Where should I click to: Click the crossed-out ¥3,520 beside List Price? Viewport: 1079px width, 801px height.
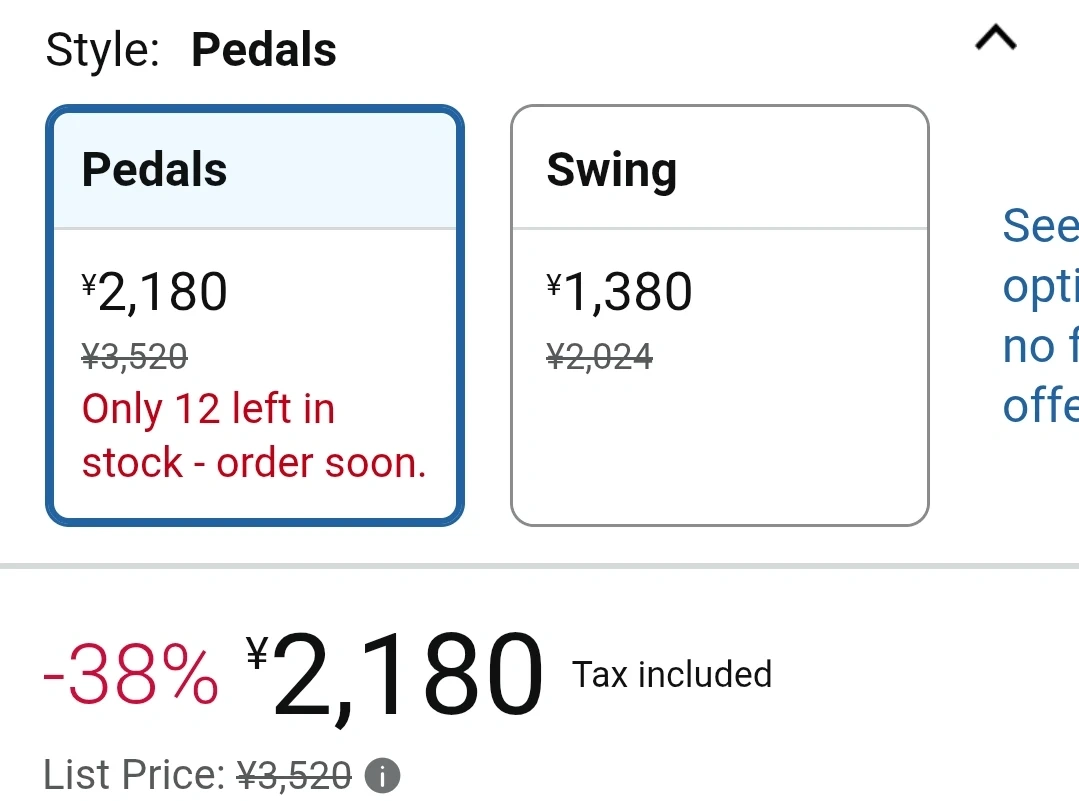point(294,775)
